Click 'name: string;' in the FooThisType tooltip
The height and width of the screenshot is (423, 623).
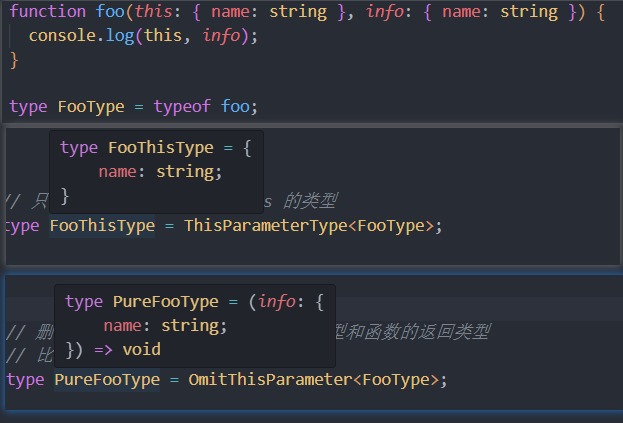[x=160, y=172]
